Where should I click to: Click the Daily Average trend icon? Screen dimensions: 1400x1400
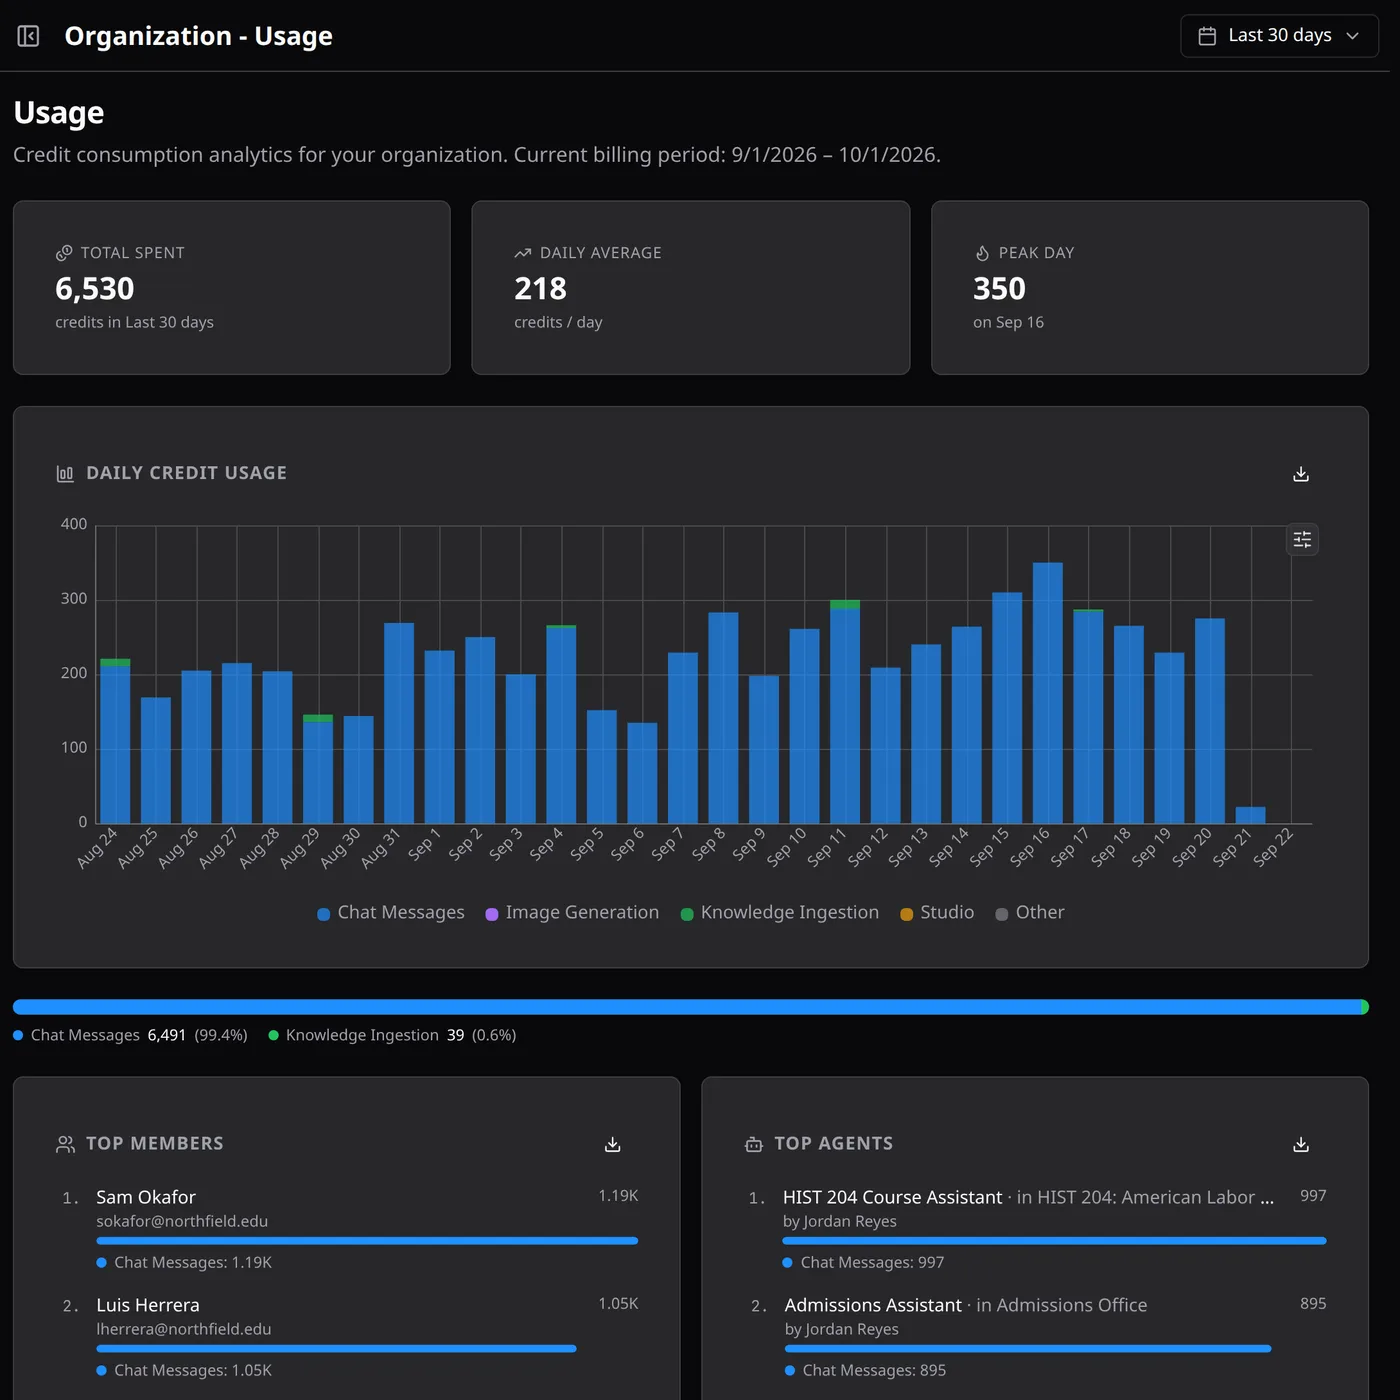[523, 253]
